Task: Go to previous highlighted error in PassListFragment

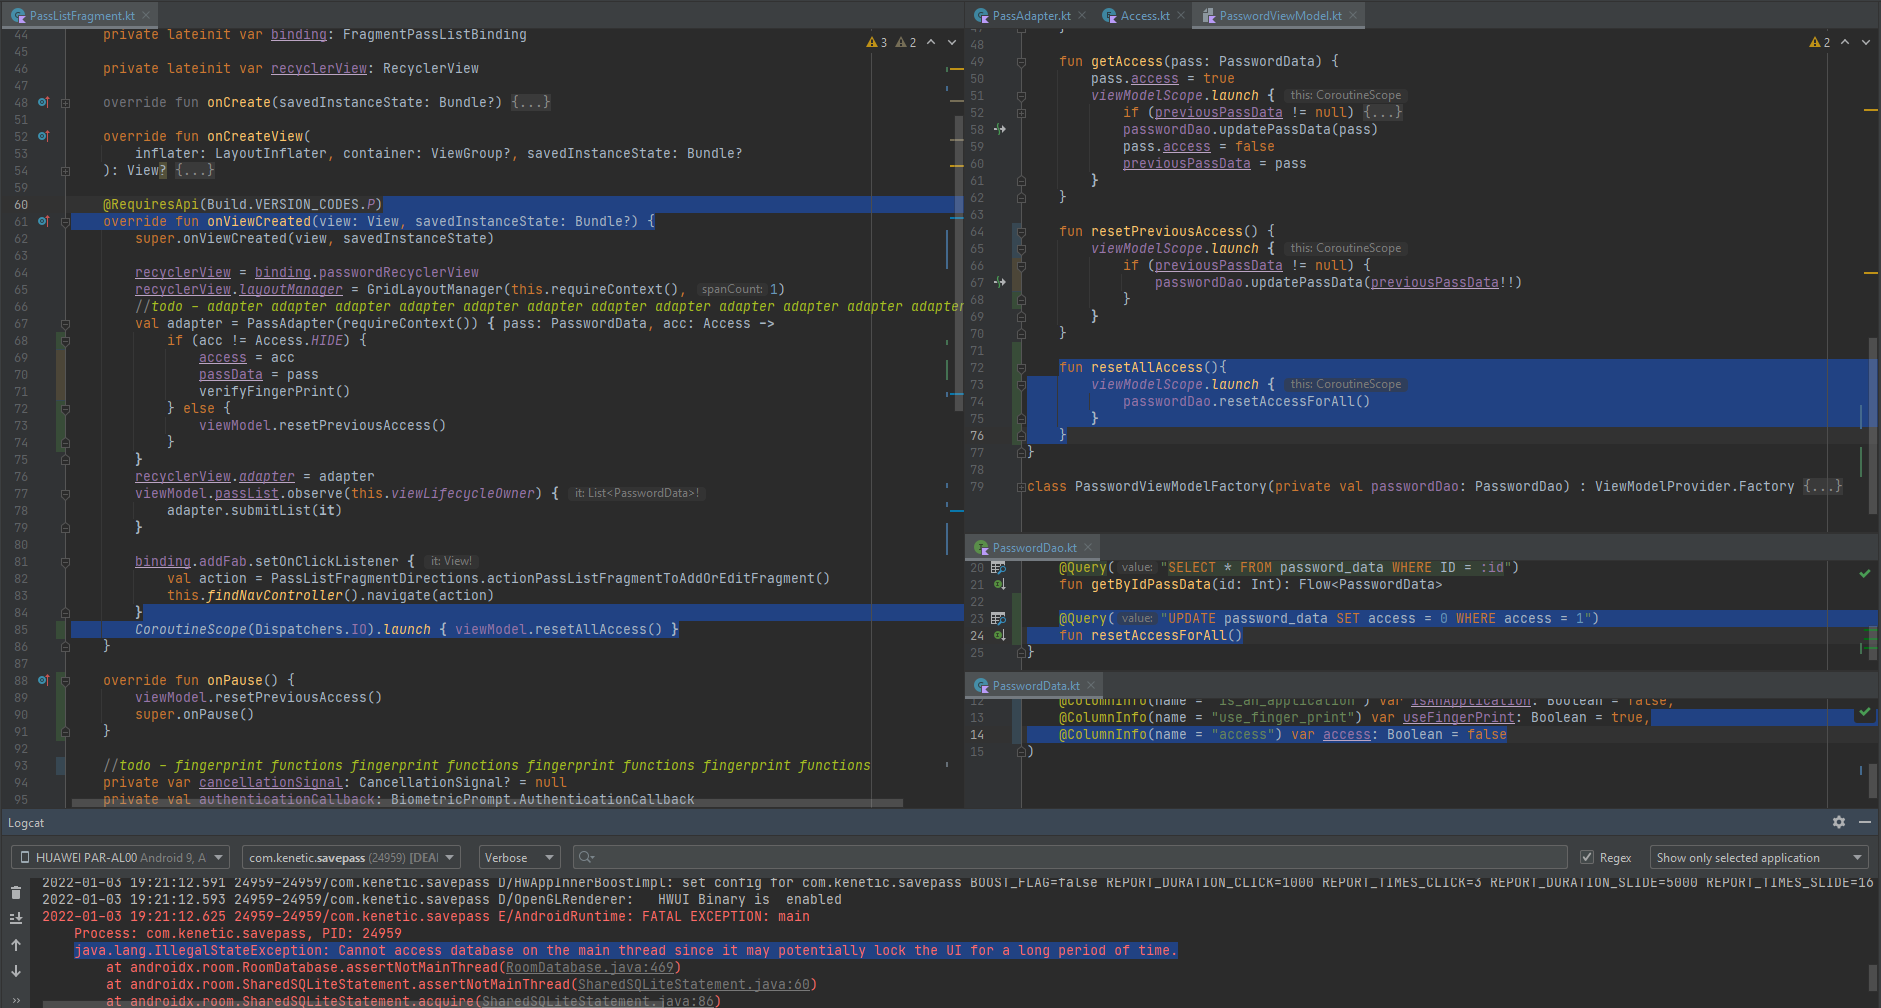Action: coord(931,42)
